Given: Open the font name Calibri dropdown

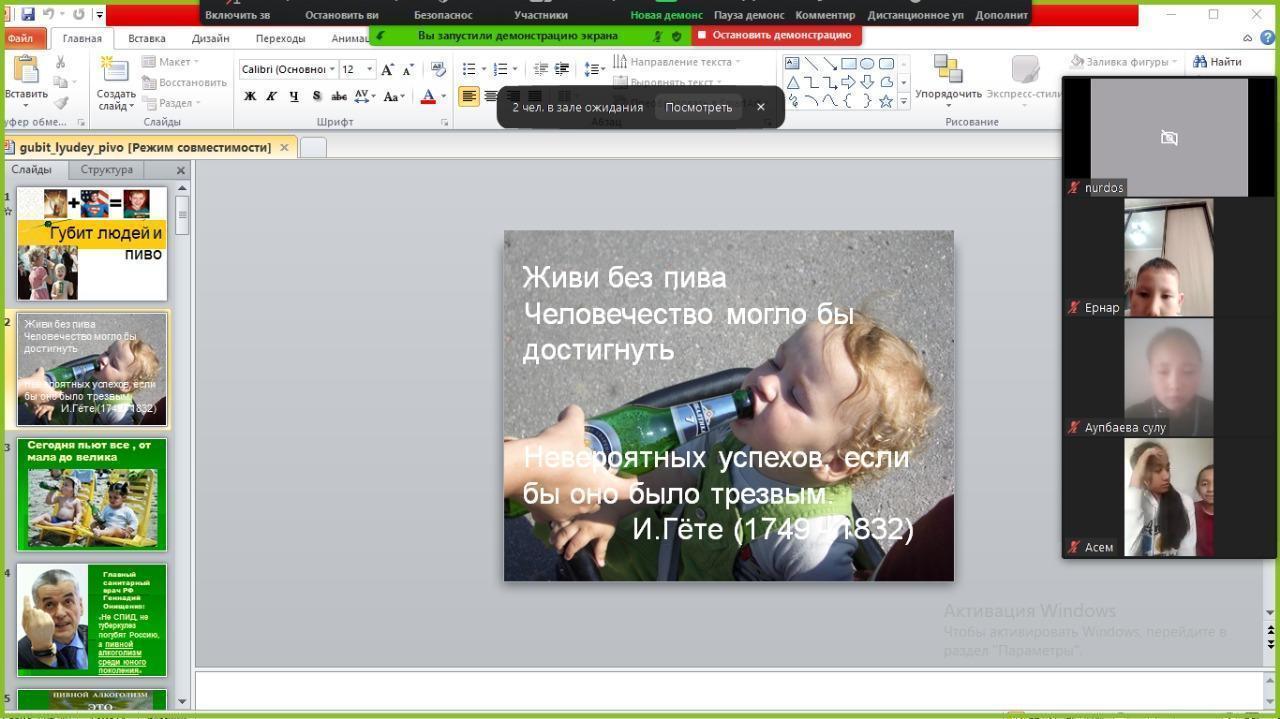Looking at the screenshot, I should [332, 69].
